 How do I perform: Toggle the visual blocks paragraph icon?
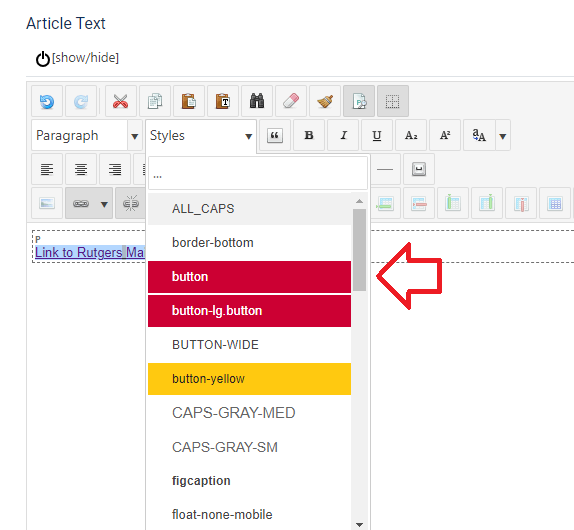(359, 101)
